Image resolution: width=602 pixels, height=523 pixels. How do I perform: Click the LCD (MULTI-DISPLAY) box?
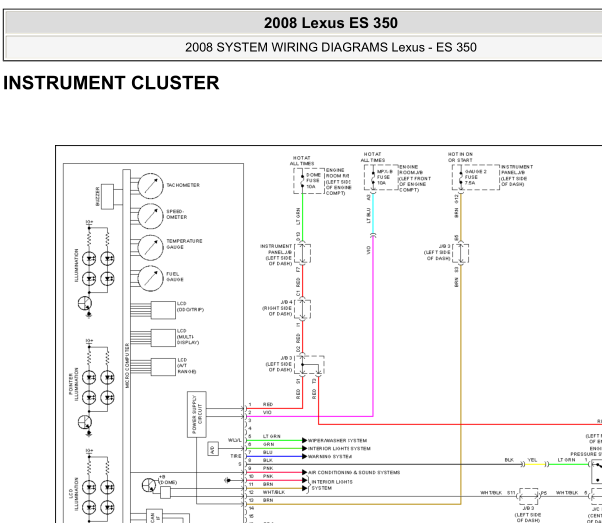163,338
